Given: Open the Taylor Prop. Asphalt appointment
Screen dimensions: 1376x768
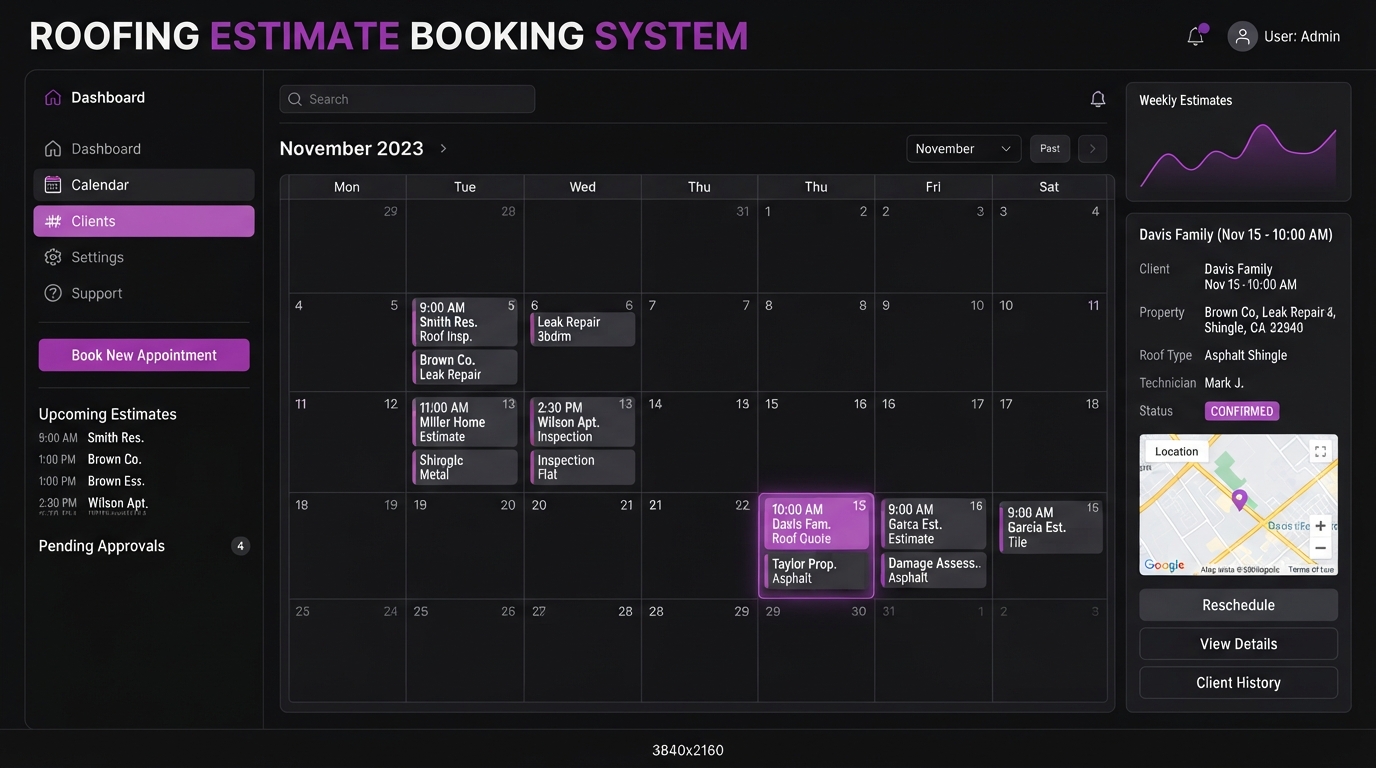Looking at the screenshot, I should click(x=817, y=571).
